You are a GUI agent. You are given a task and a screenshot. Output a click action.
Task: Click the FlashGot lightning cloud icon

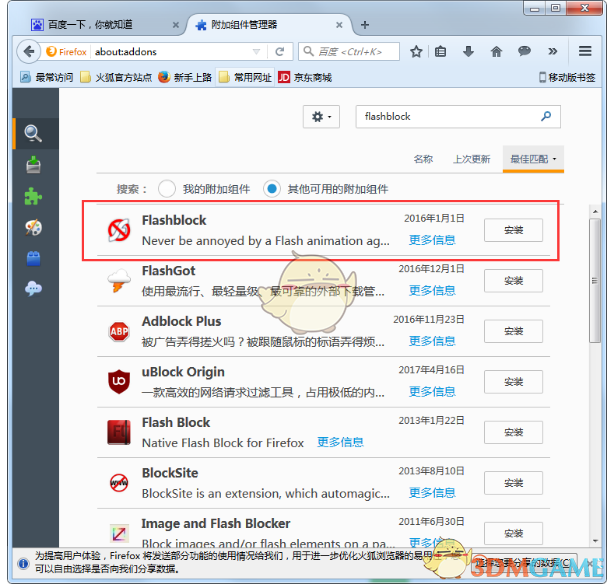[x=119, y=280]
